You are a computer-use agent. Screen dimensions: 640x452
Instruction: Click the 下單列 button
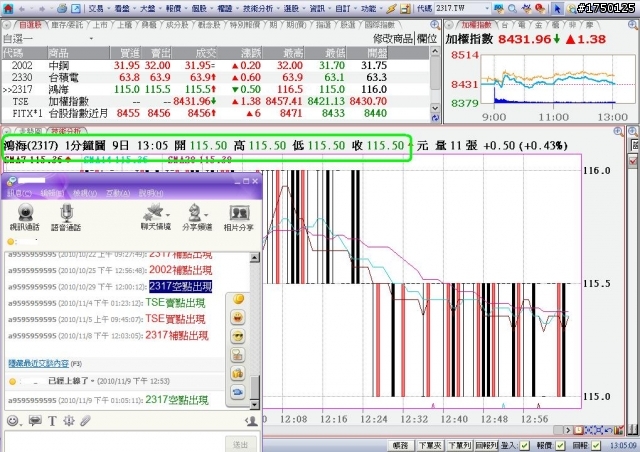[x=460, y=445]
